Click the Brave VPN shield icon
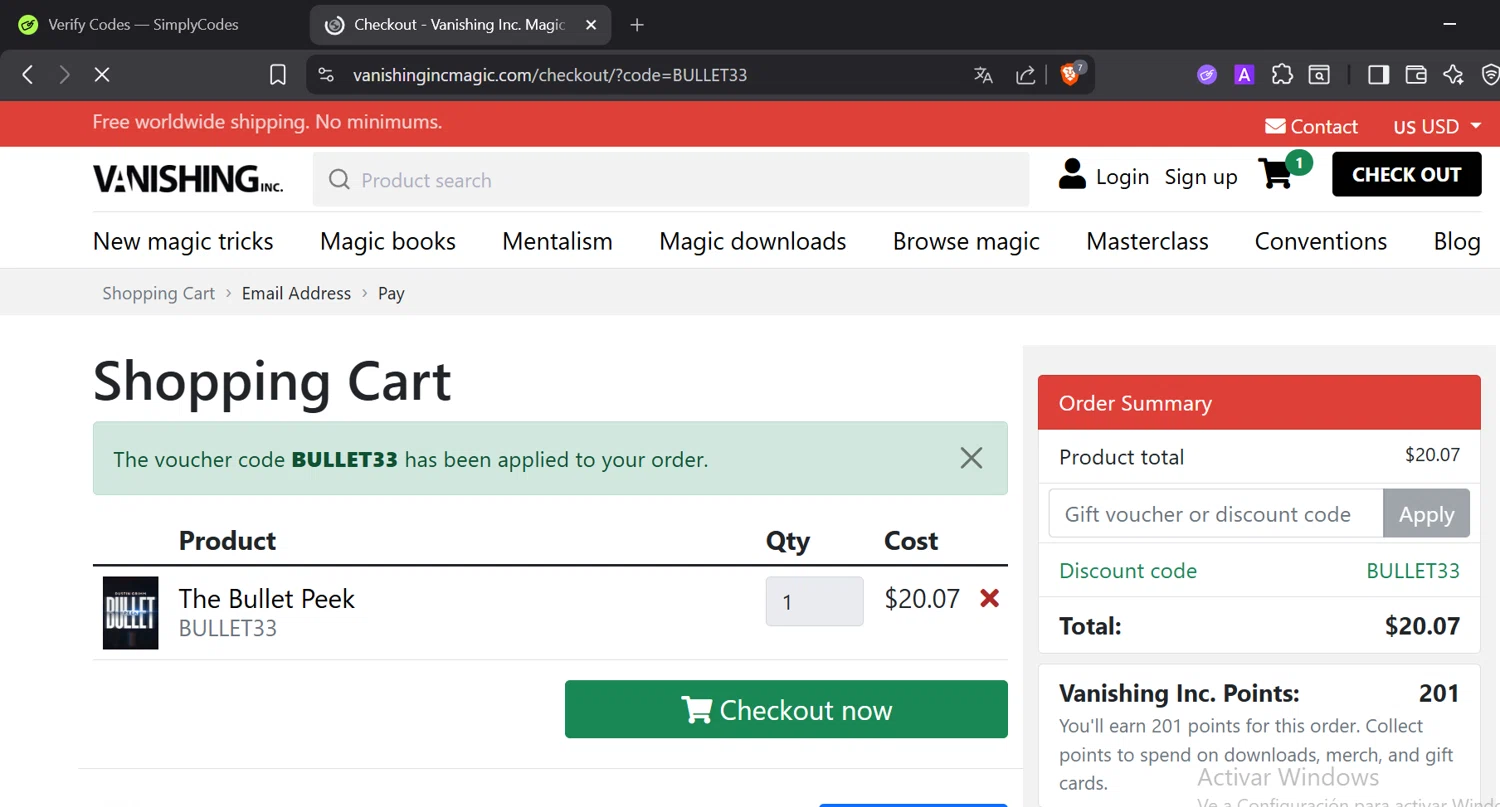1500x807 pixels. pos(1490,75)
